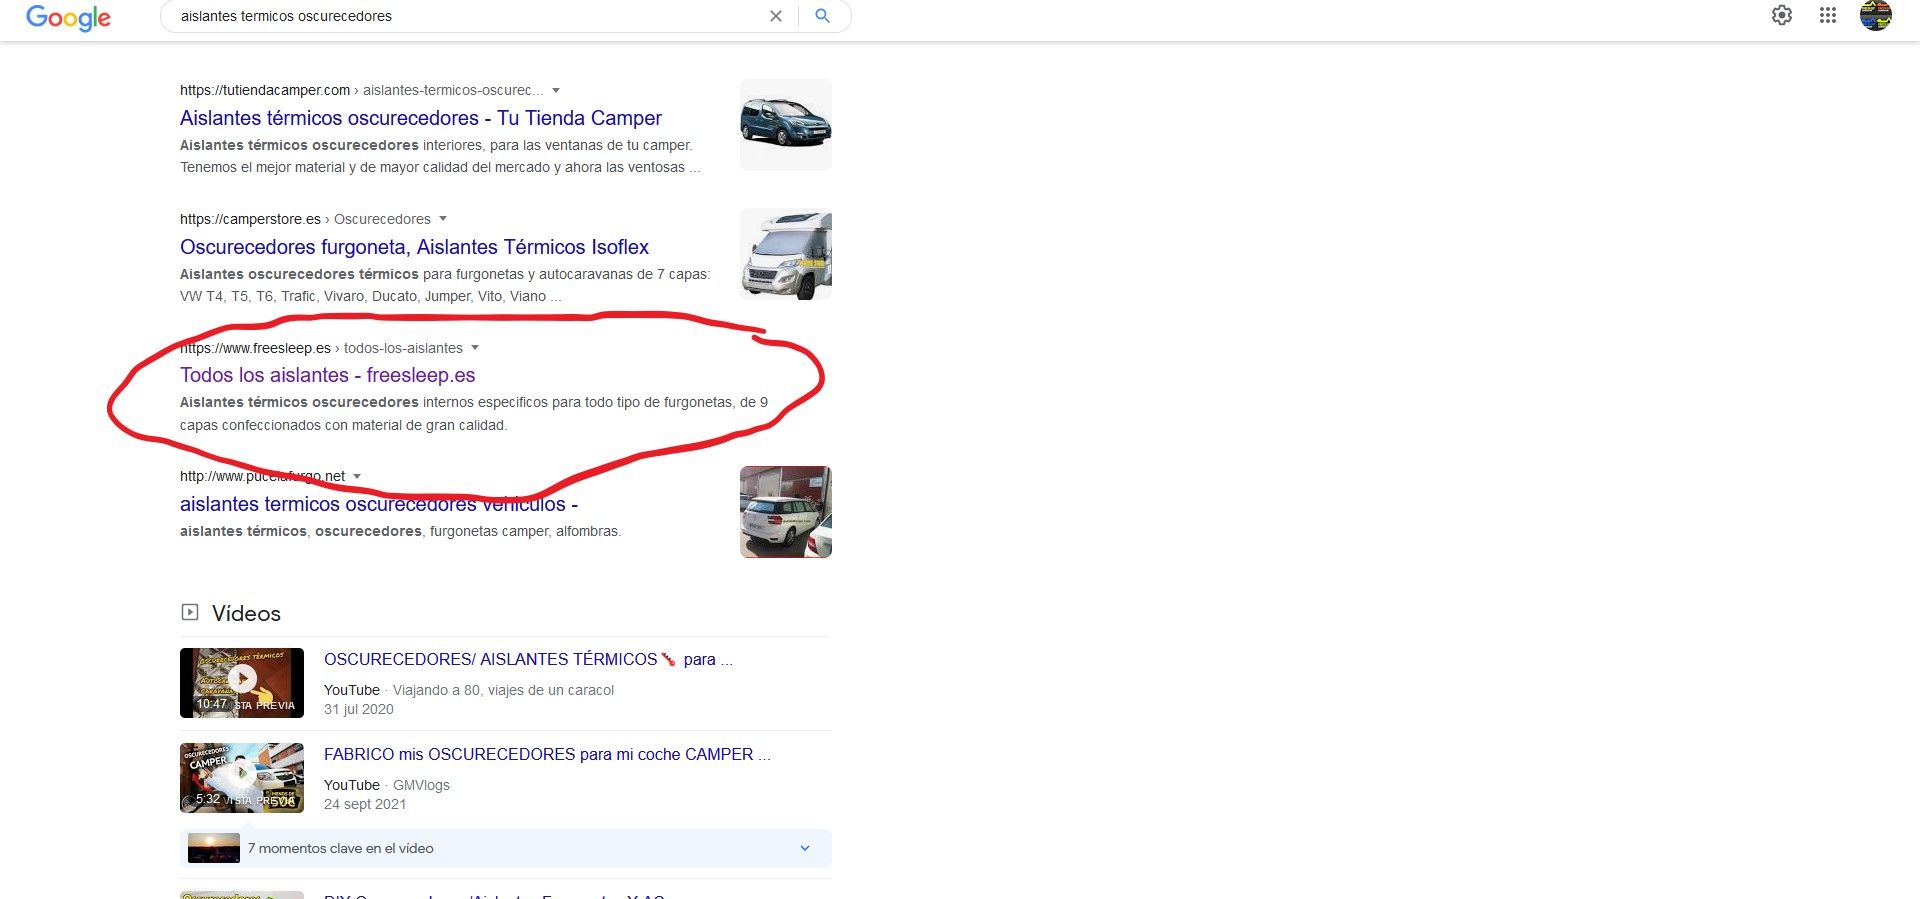Screen dimensions: 1920x899
Task: Click the https://tutiendacamper.com URL text
Action: [x=265, y=90]
